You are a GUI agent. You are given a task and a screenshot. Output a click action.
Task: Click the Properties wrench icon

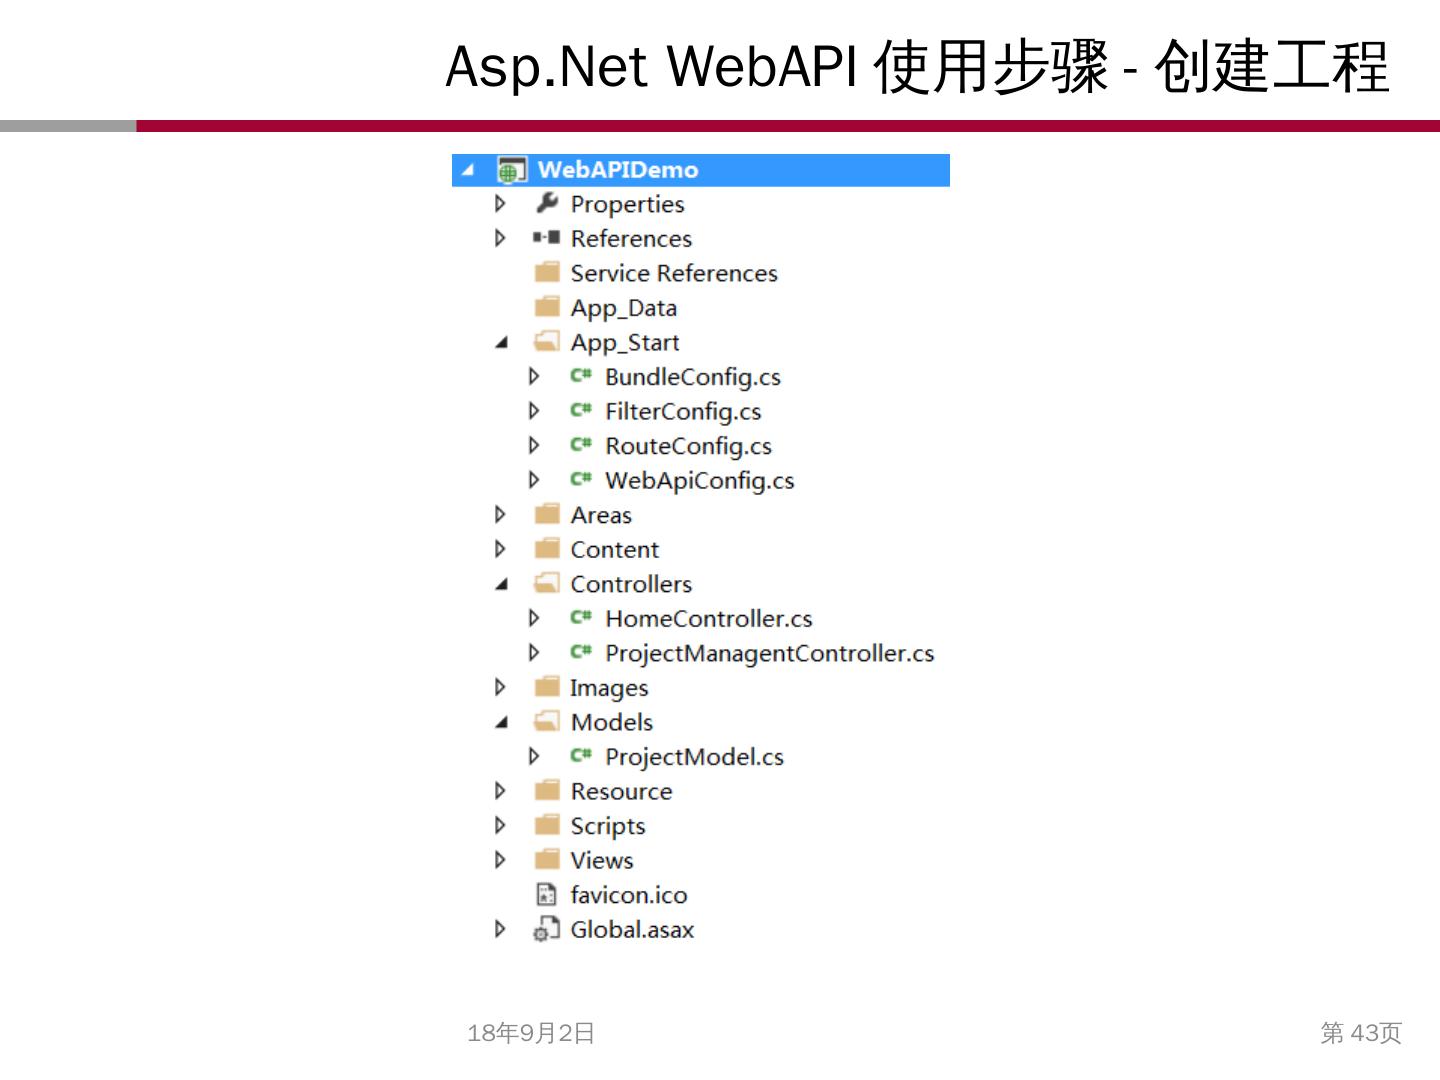click(x=546, y=204)
